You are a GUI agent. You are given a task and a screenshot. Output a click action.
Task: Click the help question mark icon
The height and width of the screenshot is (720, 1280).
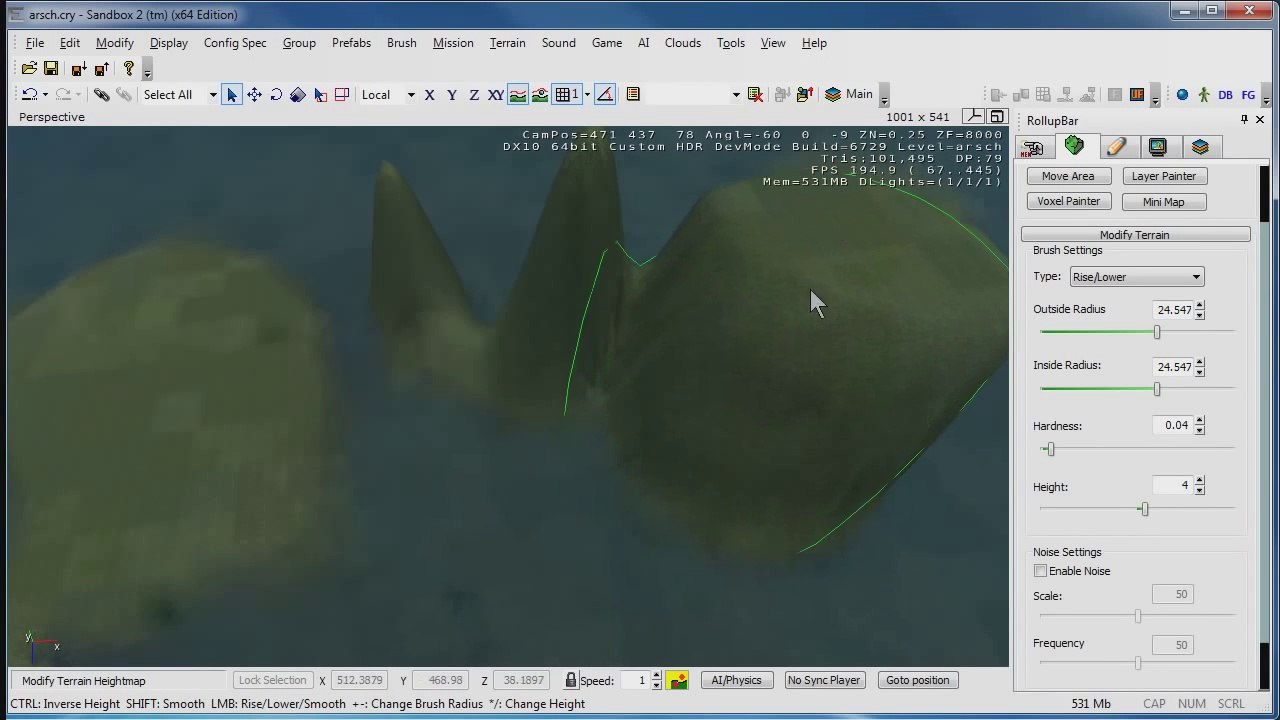(128, 69)
